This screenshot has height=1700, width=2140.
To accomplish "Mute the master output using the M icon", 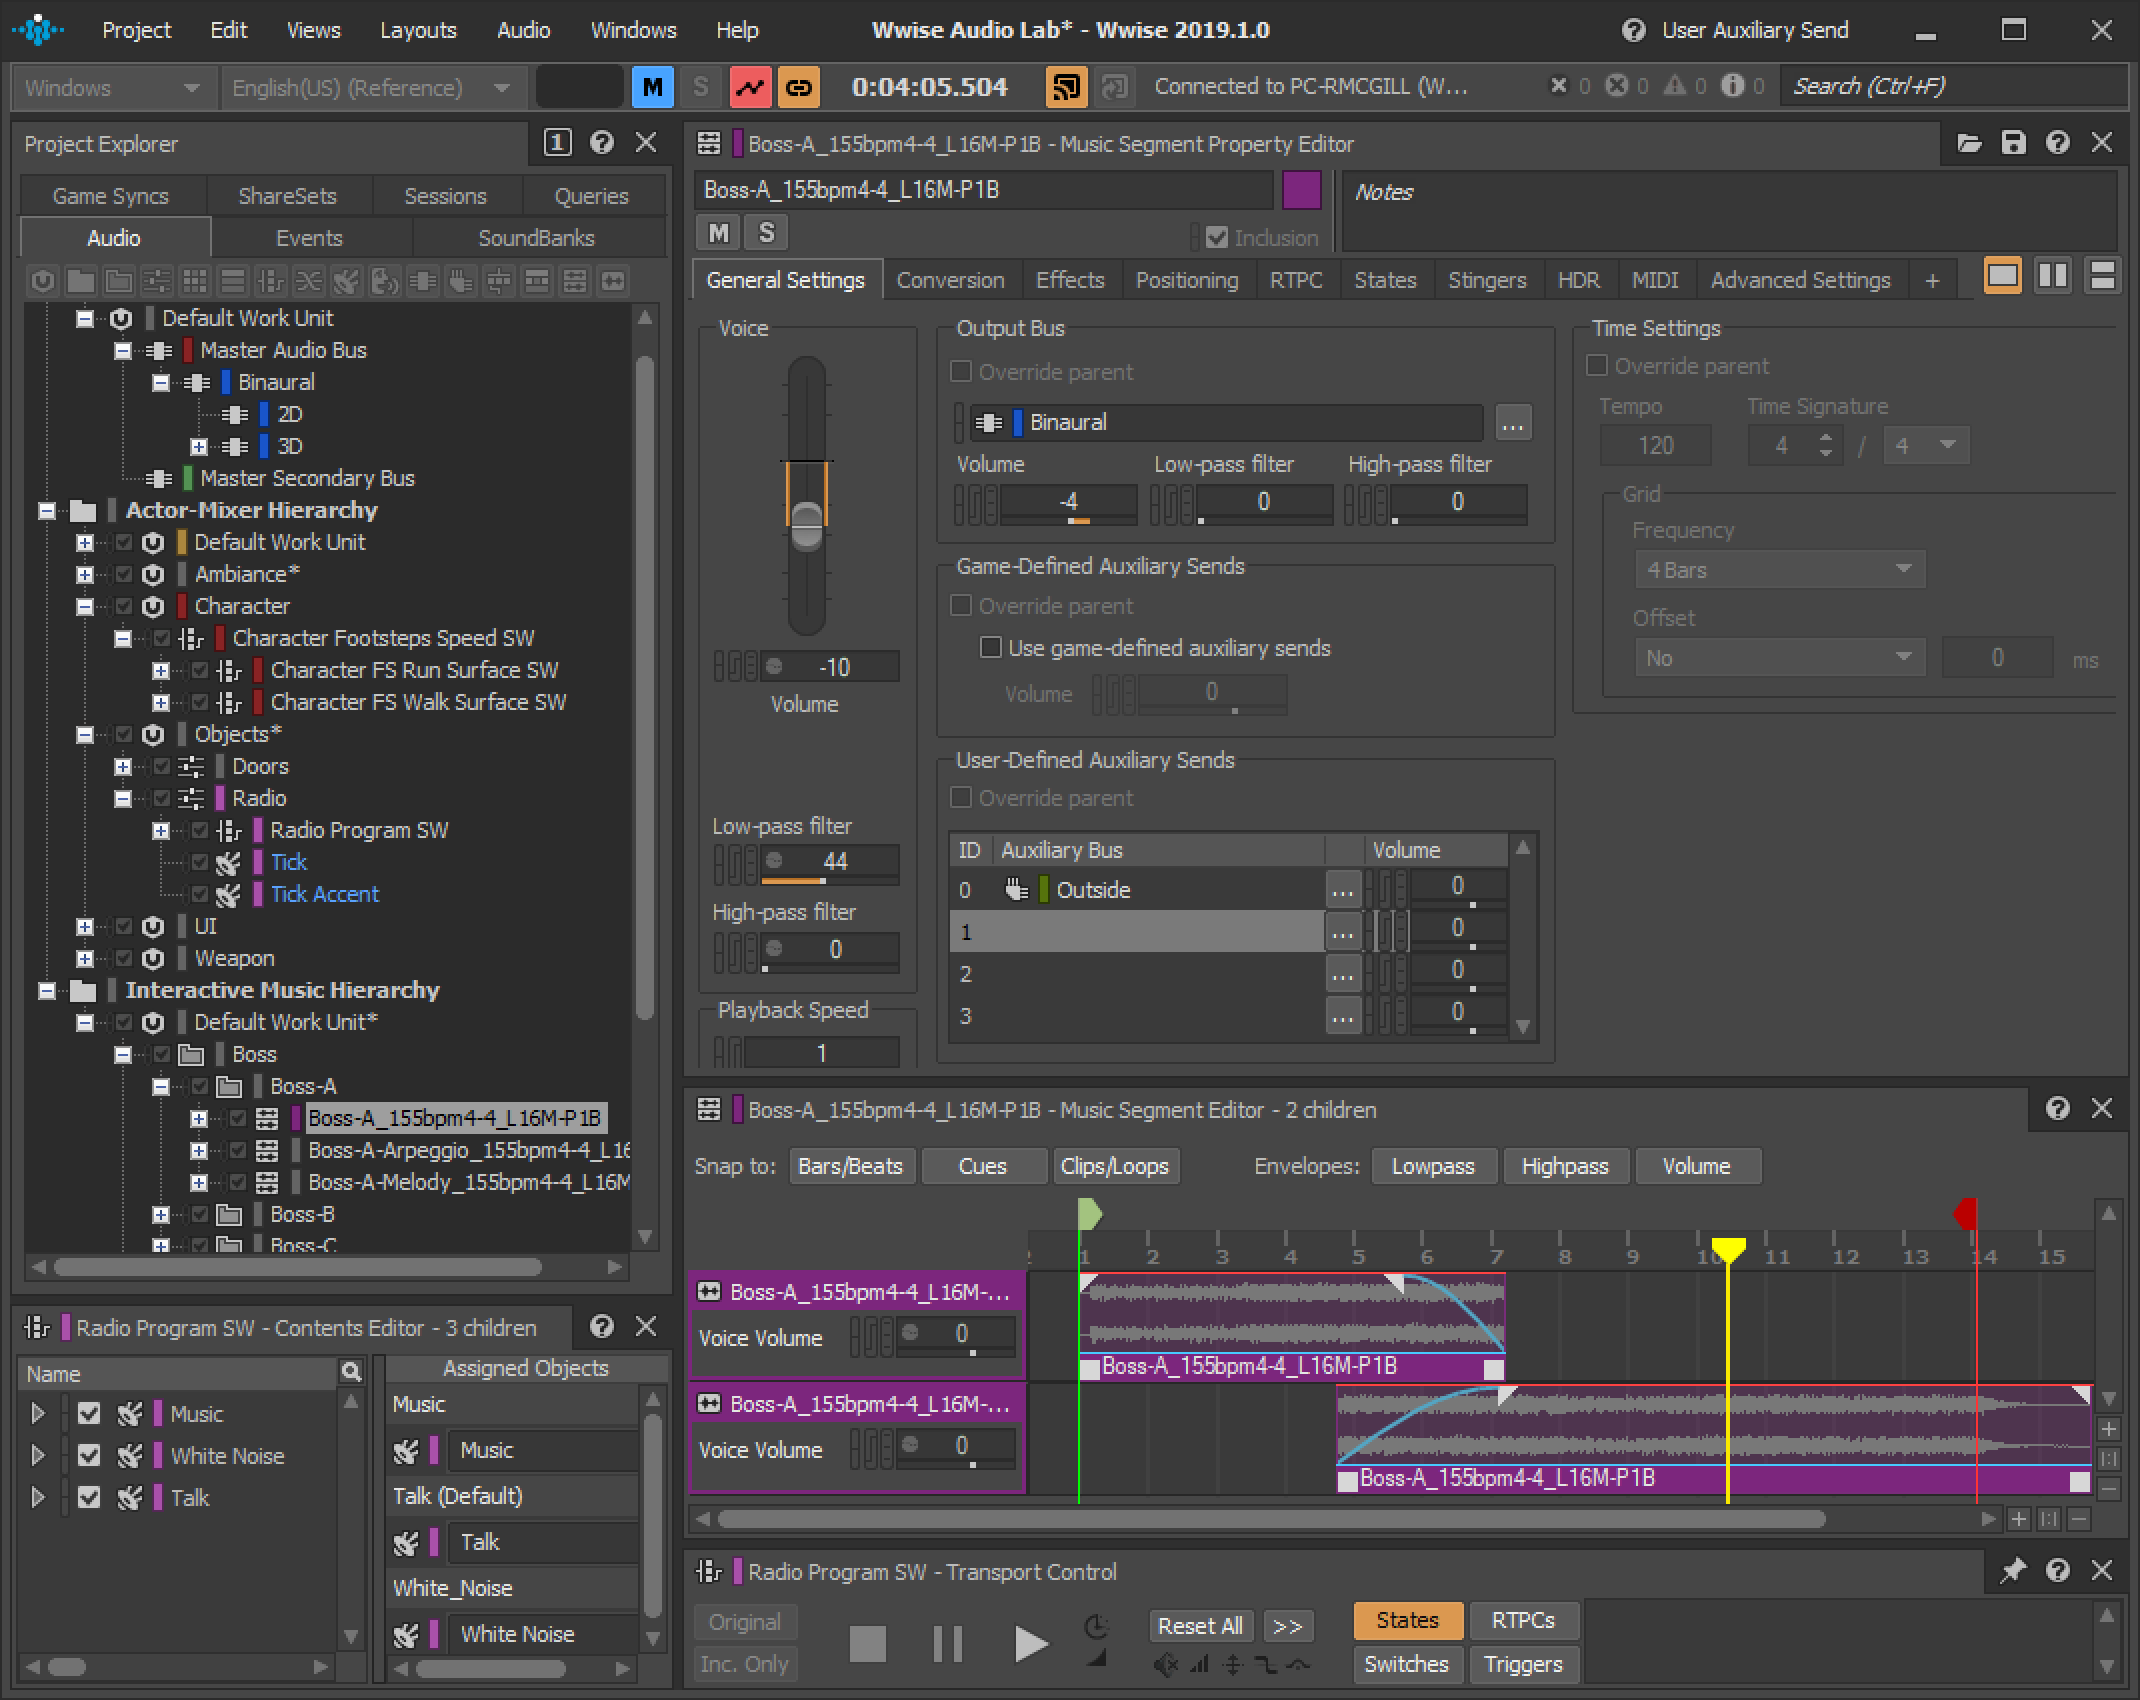I will (652, 87).
